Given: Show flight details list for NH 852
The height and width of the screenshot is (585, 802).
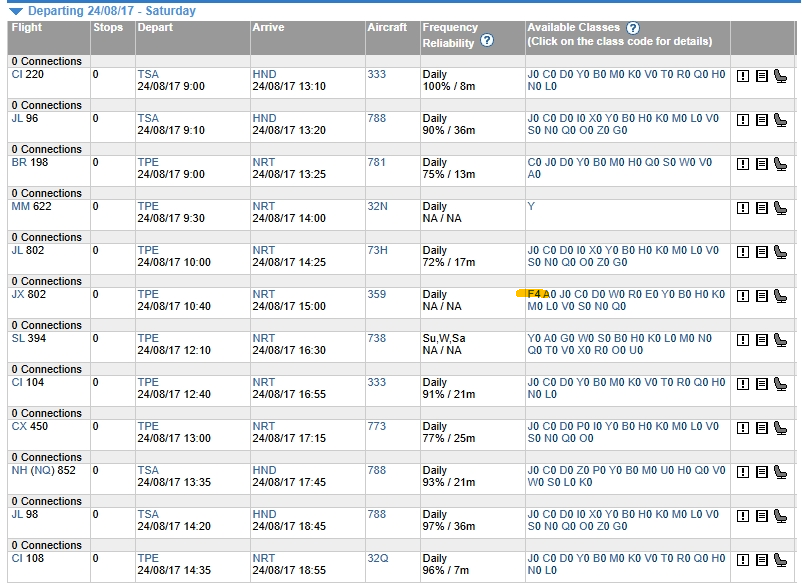Looking at the screenshot, I should pyautogui.click(x=762, y=472).
